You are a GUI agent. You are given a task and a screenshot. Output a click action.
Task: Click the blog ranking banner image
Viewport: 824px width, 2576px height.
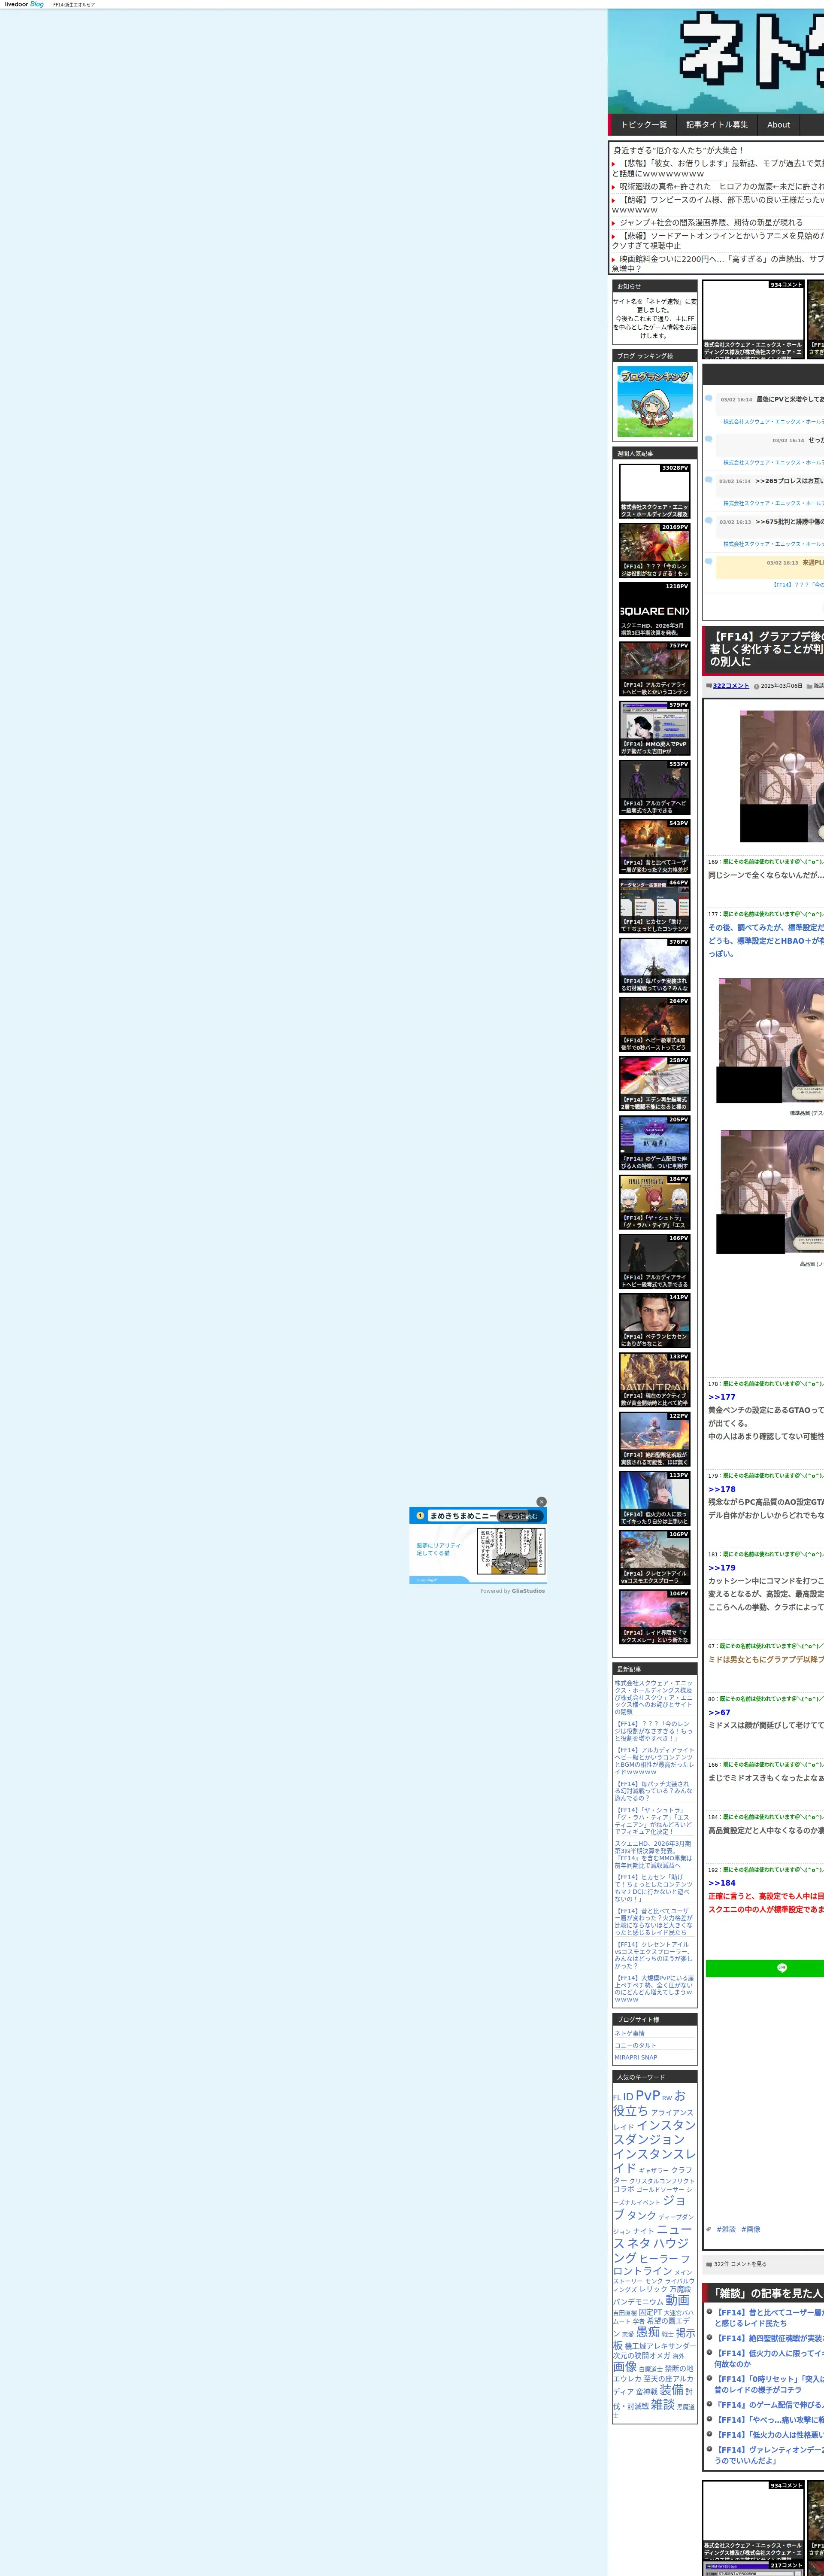[x=655, y=401]
